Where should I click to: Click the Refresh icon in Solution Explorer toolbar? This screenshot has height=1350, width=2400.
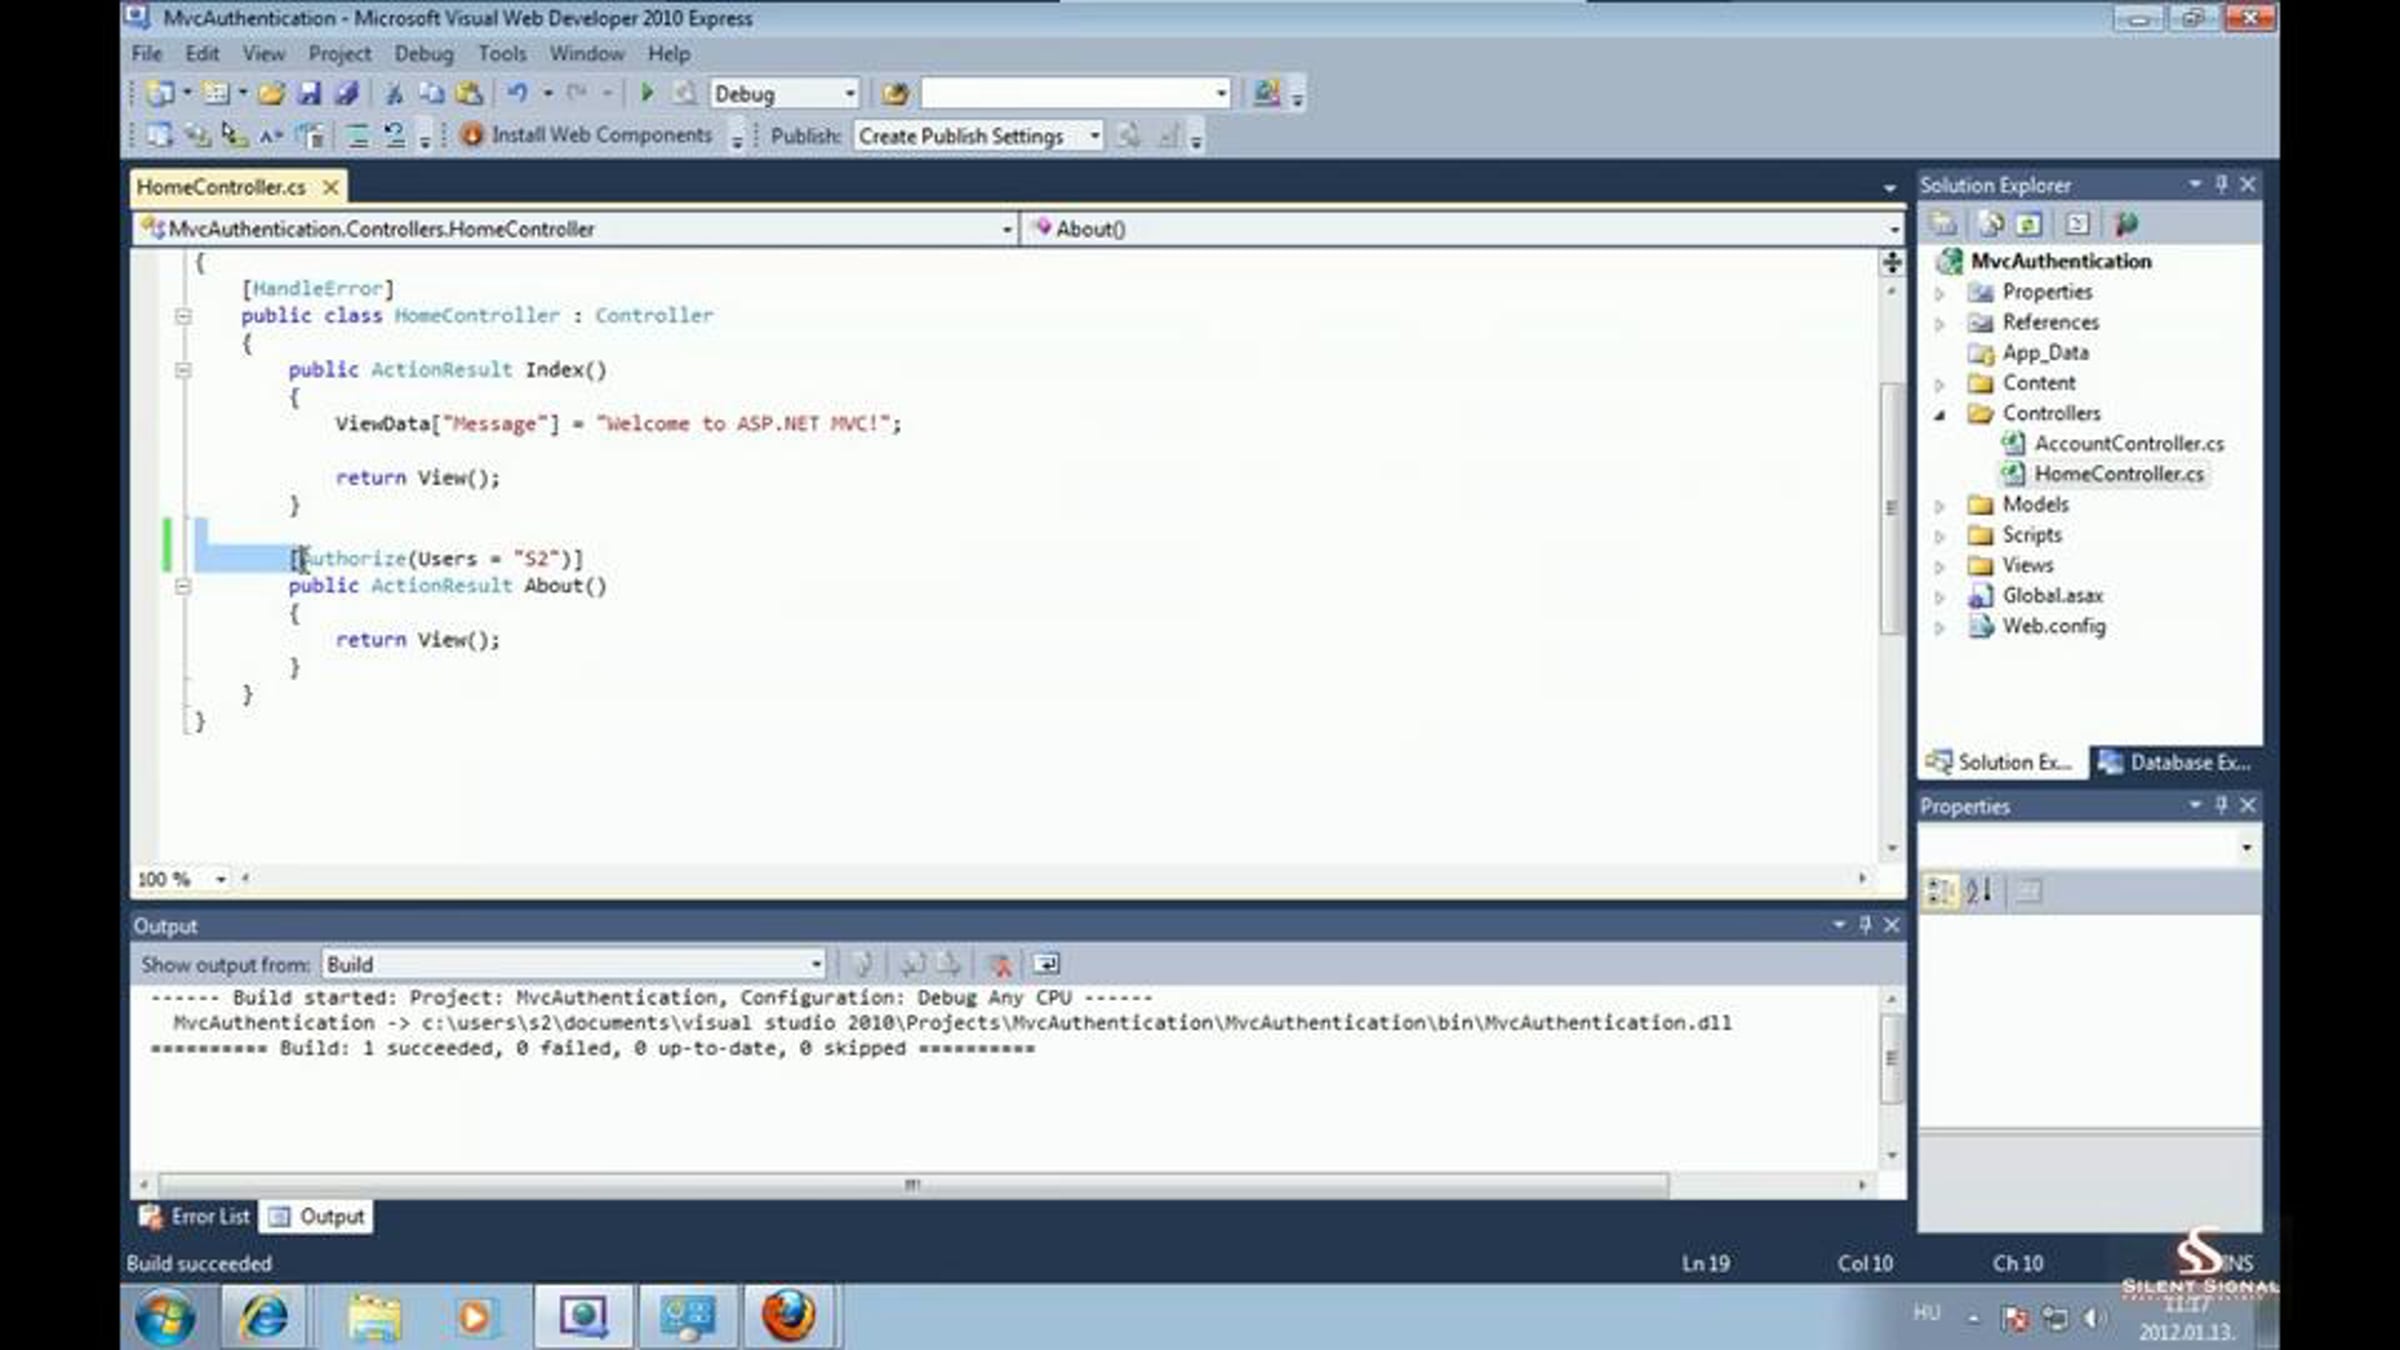[x=2029, y=224]
